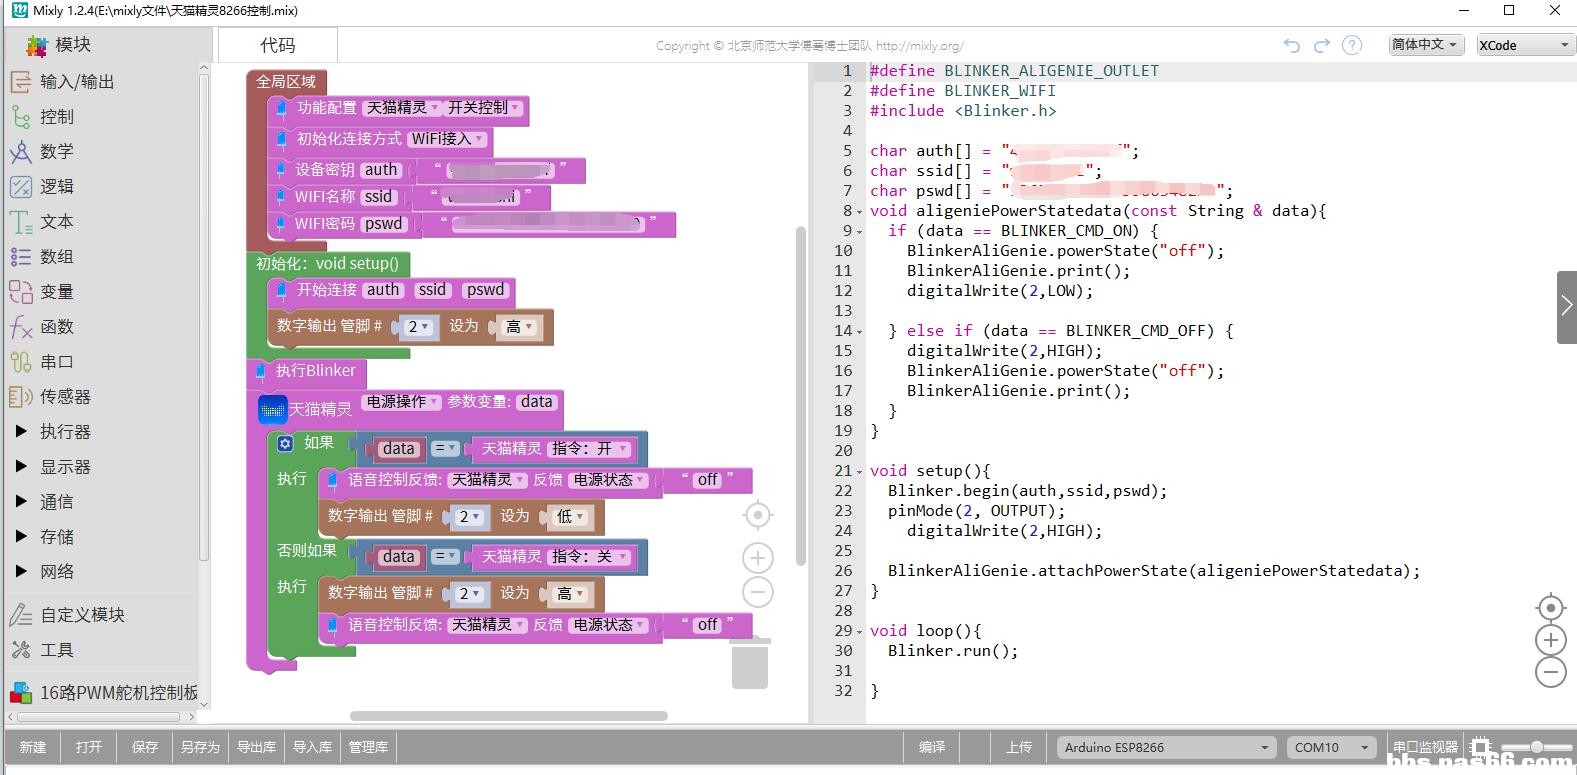Open help via the question mark icon
Screen dimensions: 1577x775
tap(1352, 46)
